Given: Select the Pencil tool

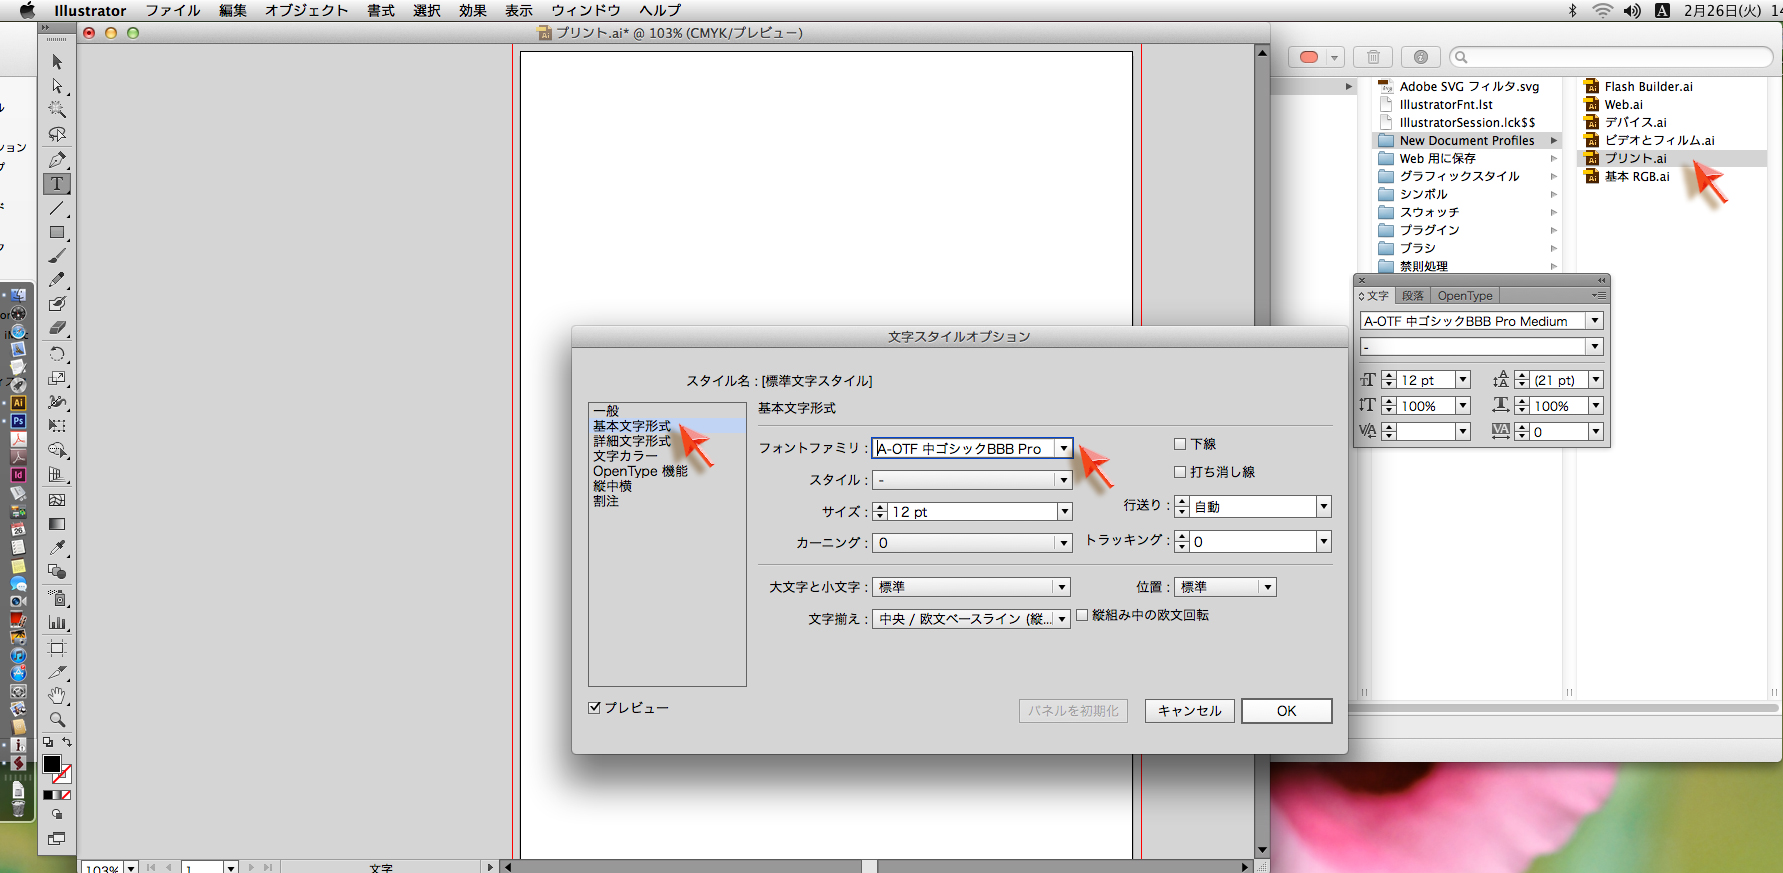Looking at the screenshot, I should click(x=57, y=280).
